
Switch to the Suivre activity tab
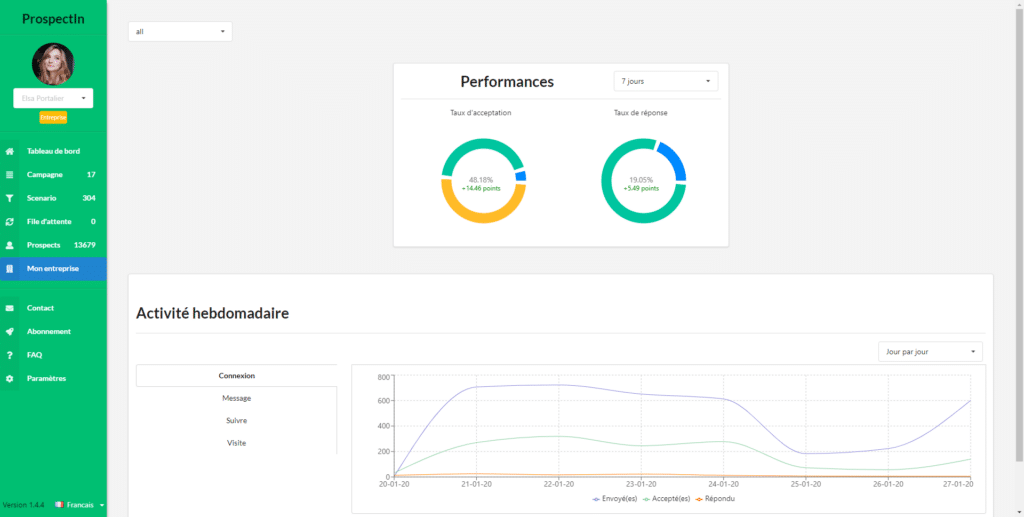point(236,420)
